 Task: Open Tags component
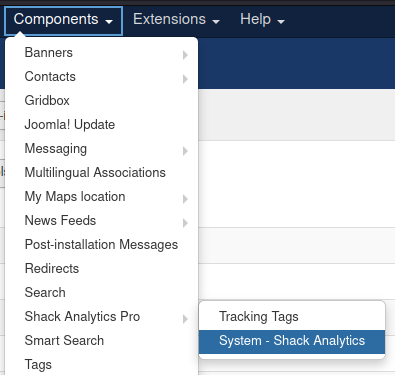(x=102, y=364)
